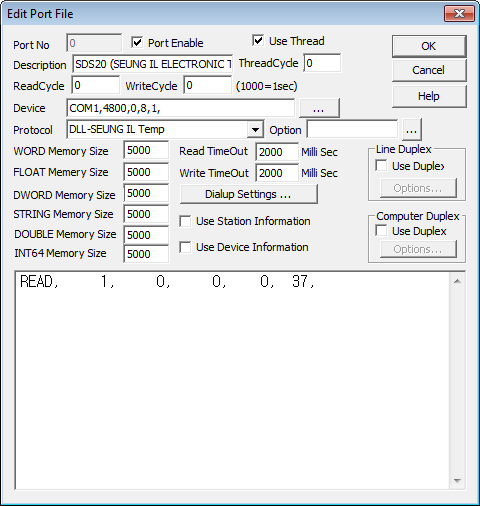Toggle the Port Enable checkbox
Viewport: 480px width, 506px height.
137,43
